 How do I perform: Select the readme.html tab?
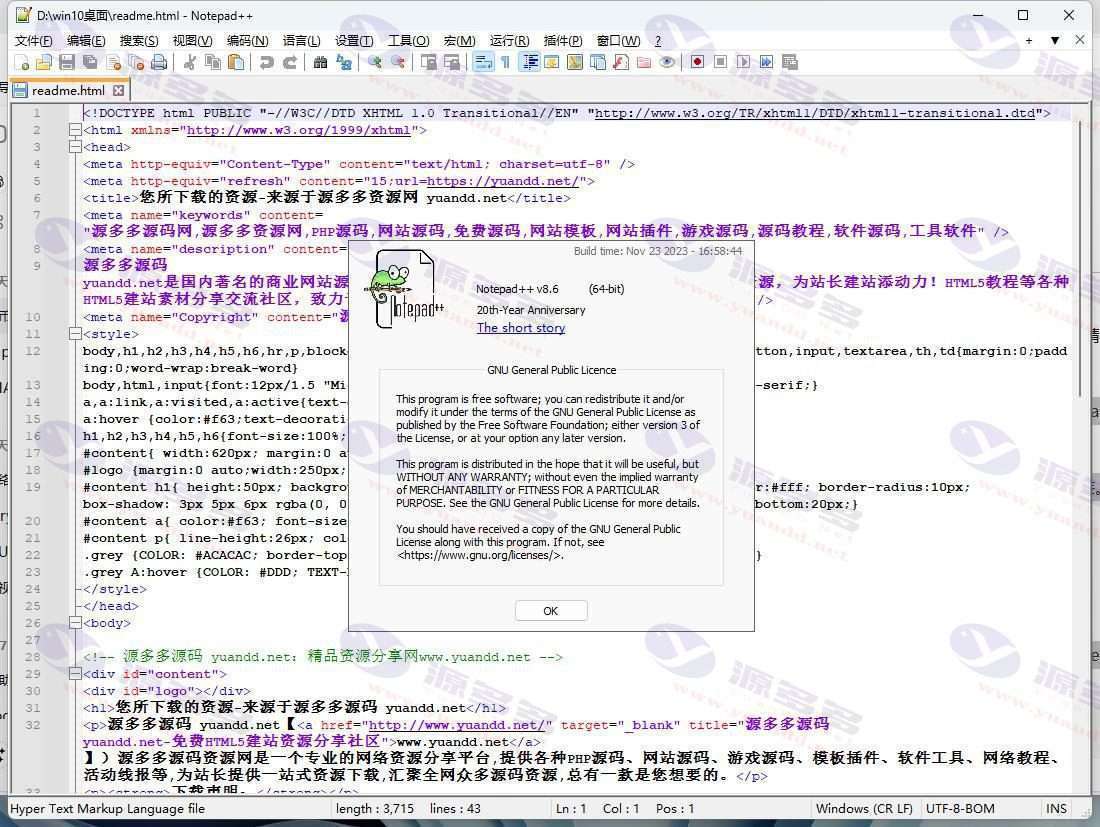click(68, 90)
